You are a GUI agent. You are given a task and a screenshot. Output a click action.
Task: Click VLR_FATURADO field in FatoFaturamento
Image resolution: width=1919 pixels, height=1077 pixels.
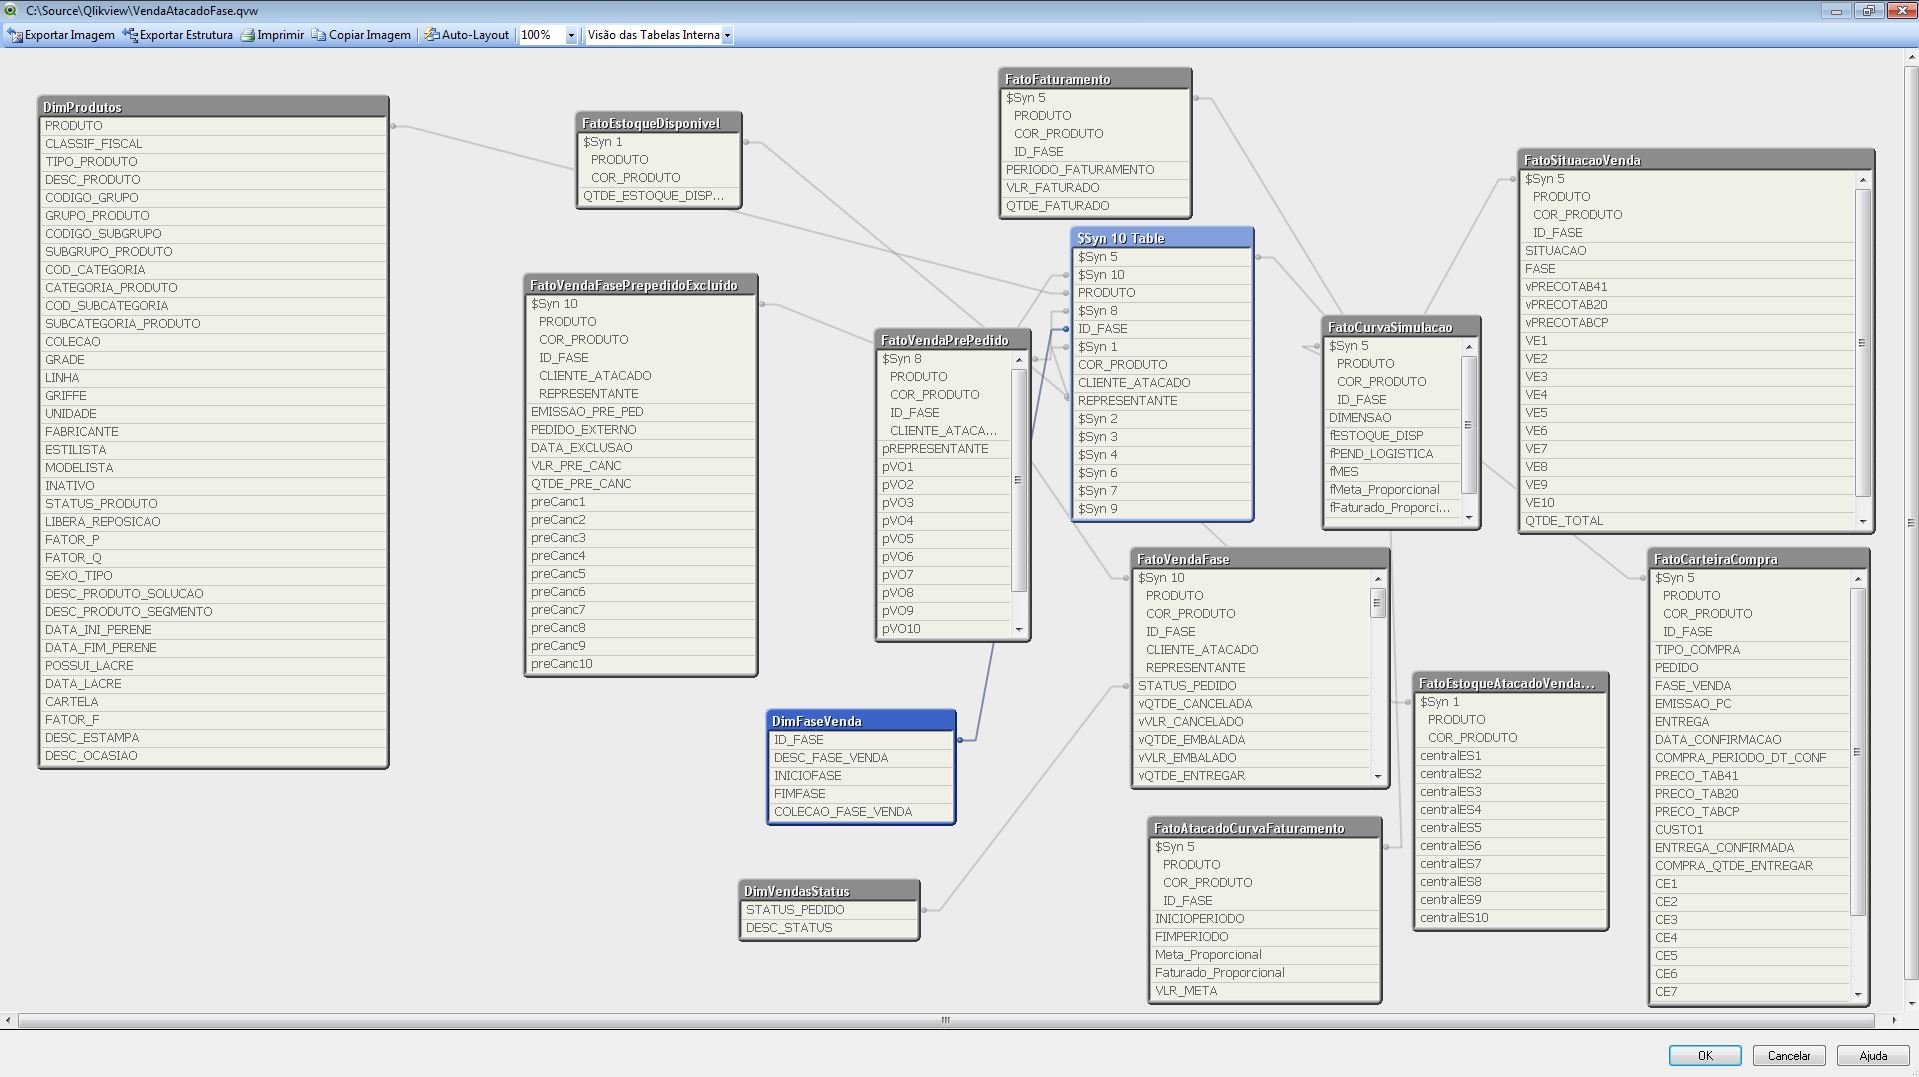[x=1095, y=188]
